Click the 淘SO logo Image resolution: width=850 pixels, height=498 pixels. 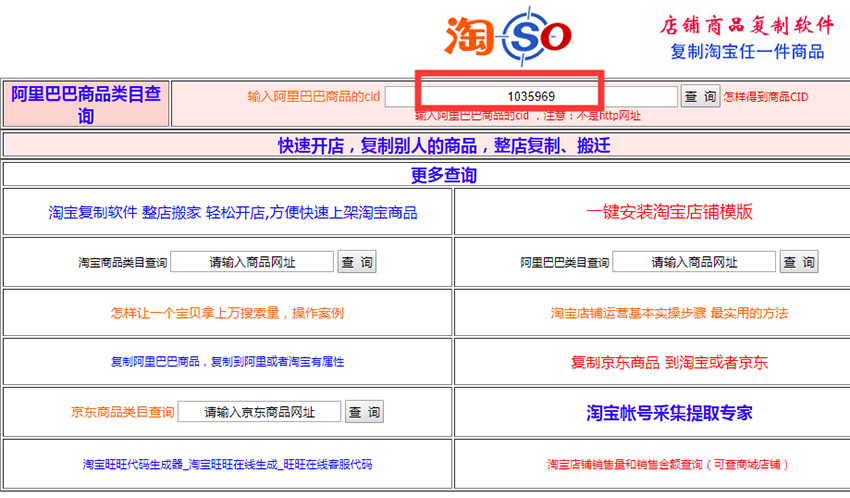tap(508, 36)
